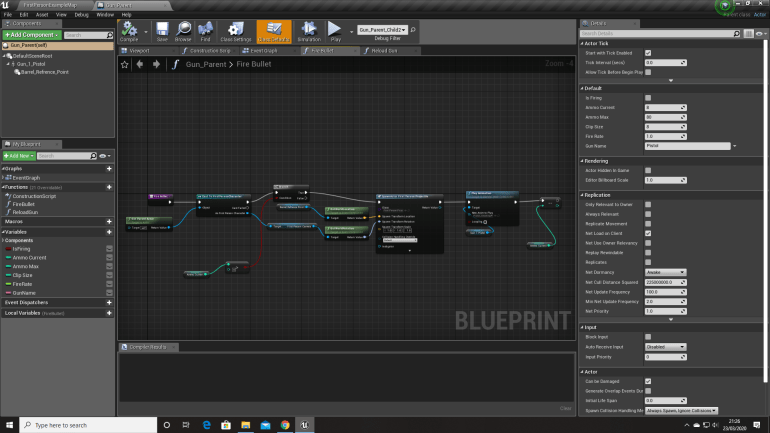Start Simulation mode

point(309,32)
